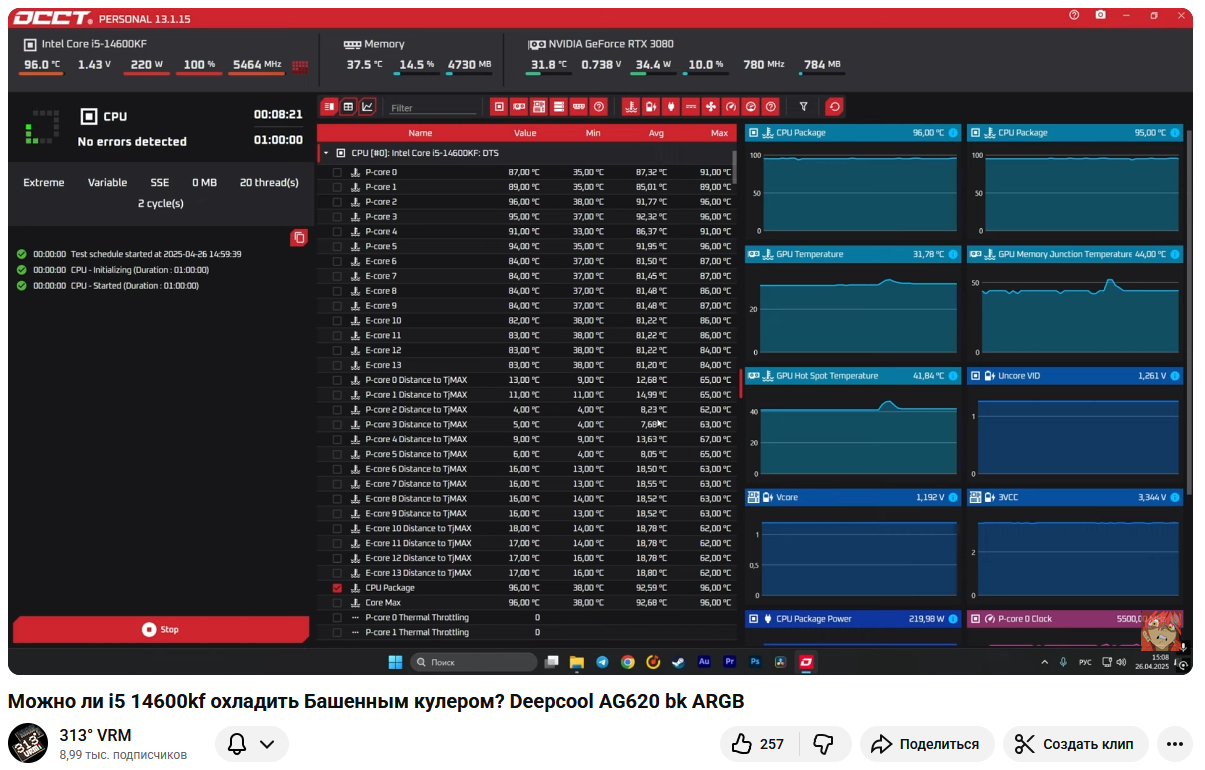The height and width of the screenshot is (770, 1205).
Task: Click the graphs panel vertical scrollbar
Action: pos(1188,310)
